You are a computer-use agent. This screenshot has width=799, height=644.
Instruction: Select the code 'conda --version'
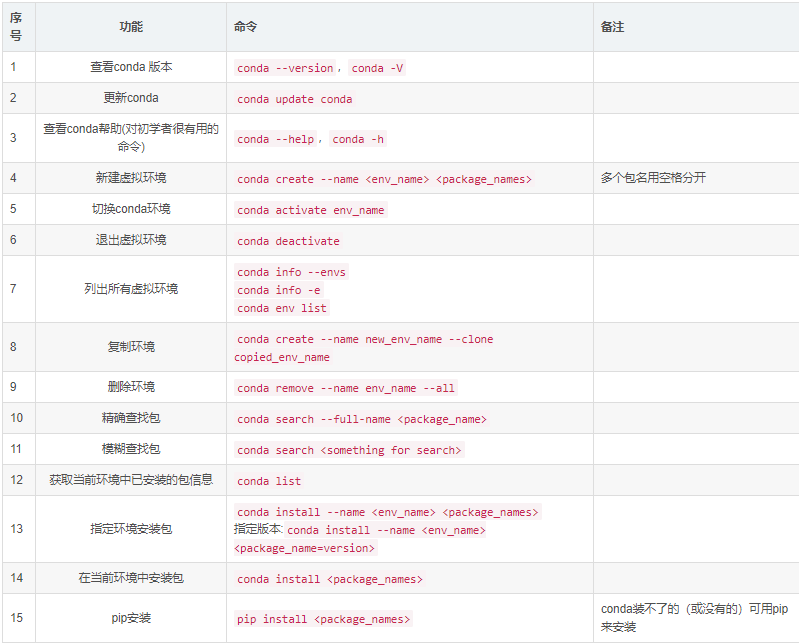click(285, 68)
